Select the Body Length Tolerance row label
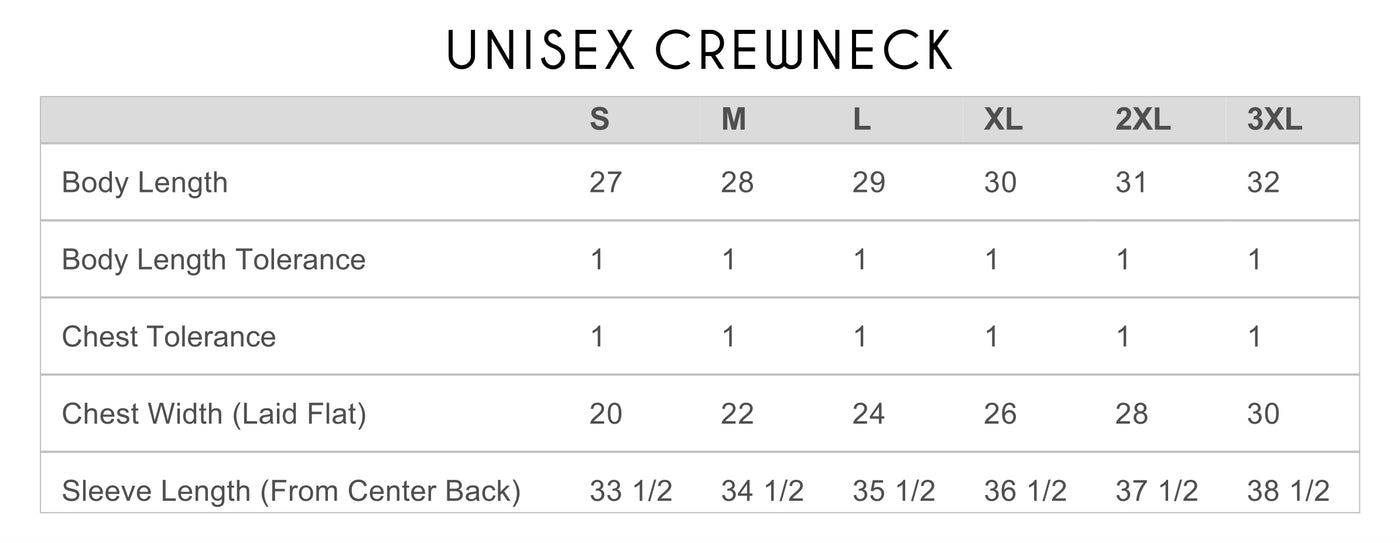The image size is (1400, 543). tap(214, 260)
